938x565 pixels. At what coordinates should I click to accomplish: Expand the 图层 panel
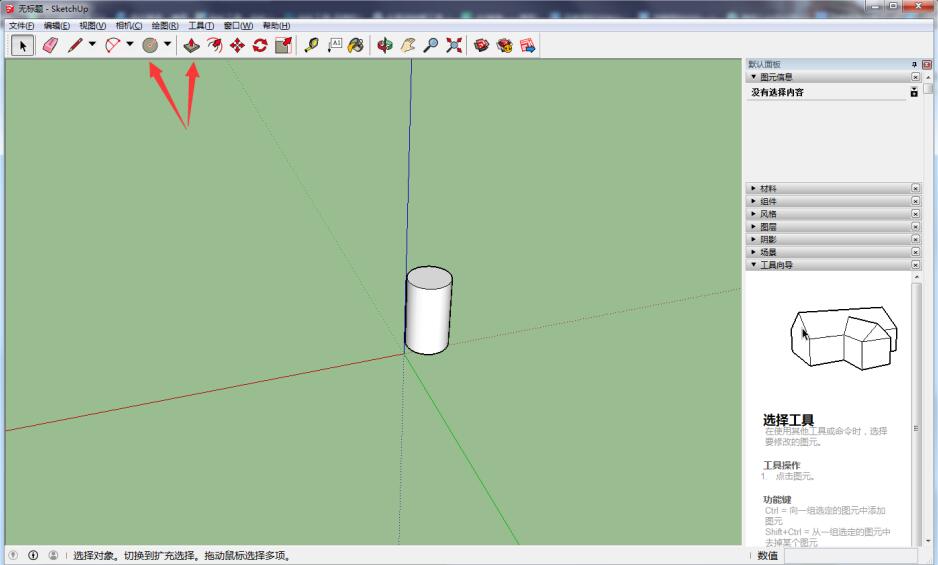click(768, 227)
